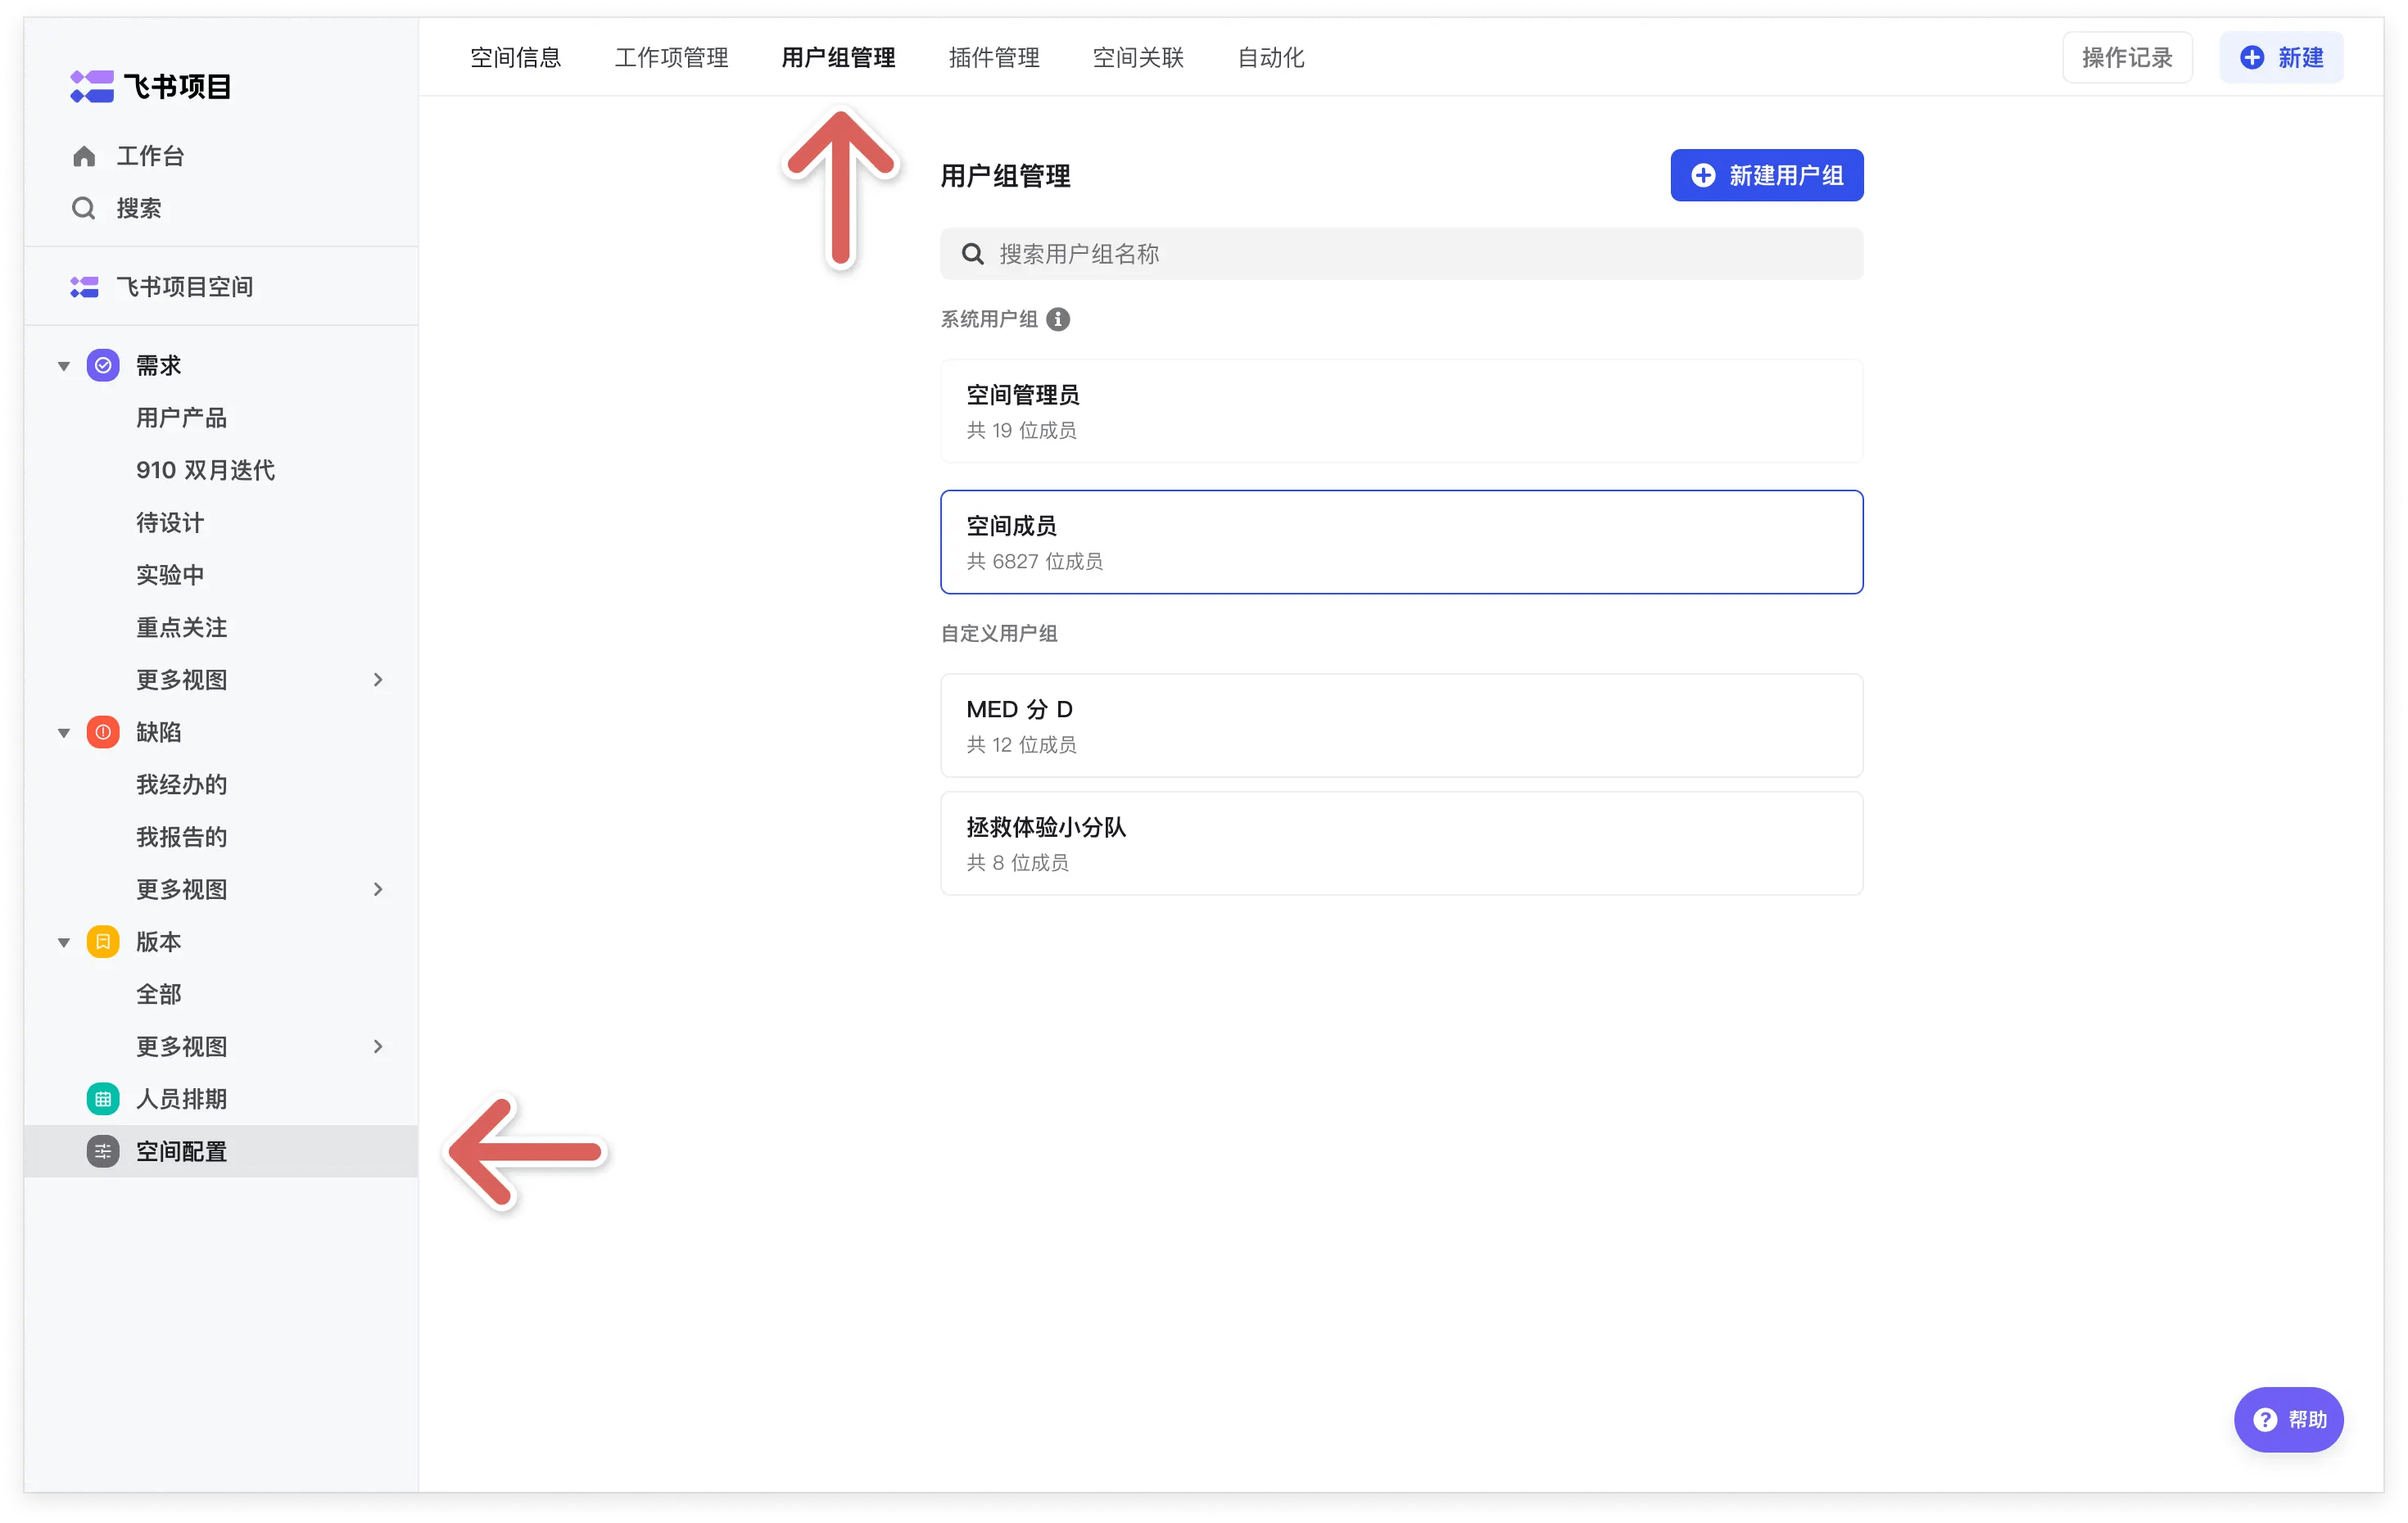Click the purple 需求 icon
The image size is (2408, 1523).
click(103, 365)
